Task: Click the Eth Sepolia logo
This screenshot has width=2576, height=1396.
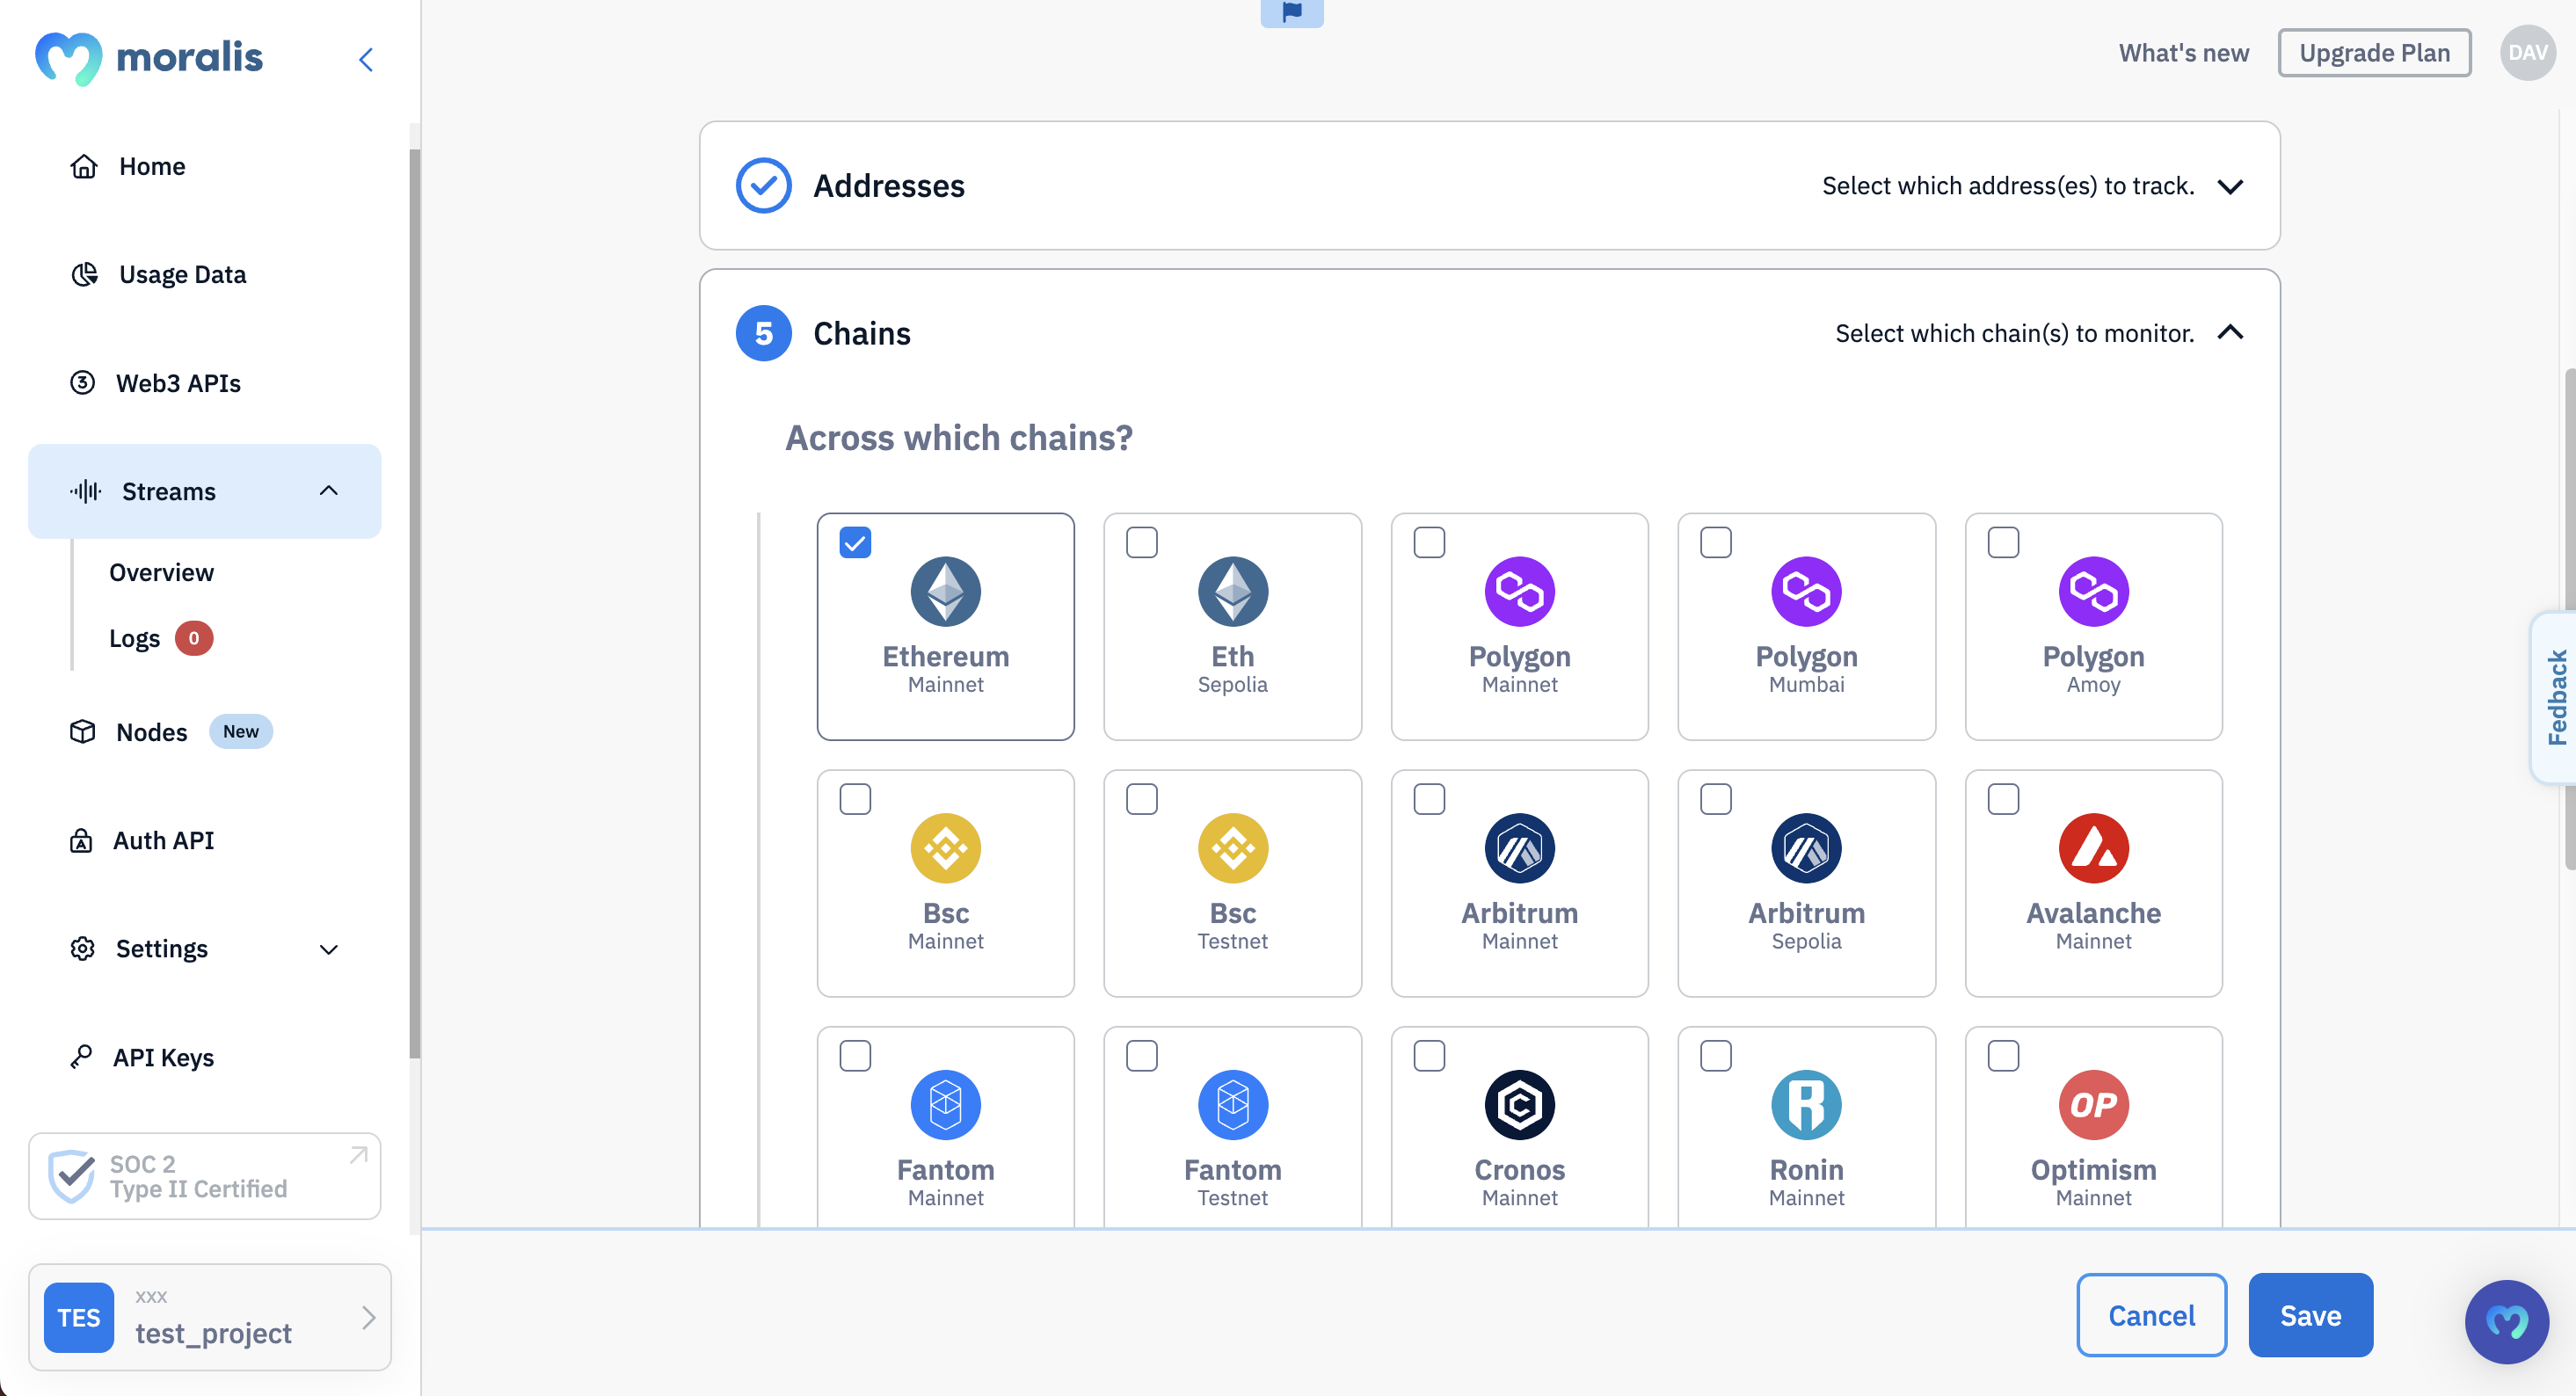Action: pos(1233,592)
